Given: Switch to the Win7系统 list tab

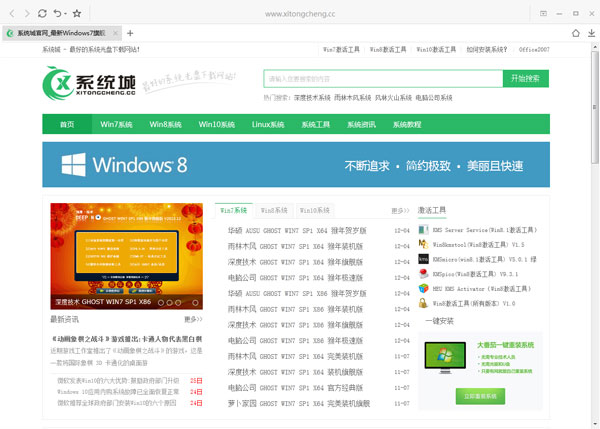Looking at the screenshot, I should click(233, 210).
